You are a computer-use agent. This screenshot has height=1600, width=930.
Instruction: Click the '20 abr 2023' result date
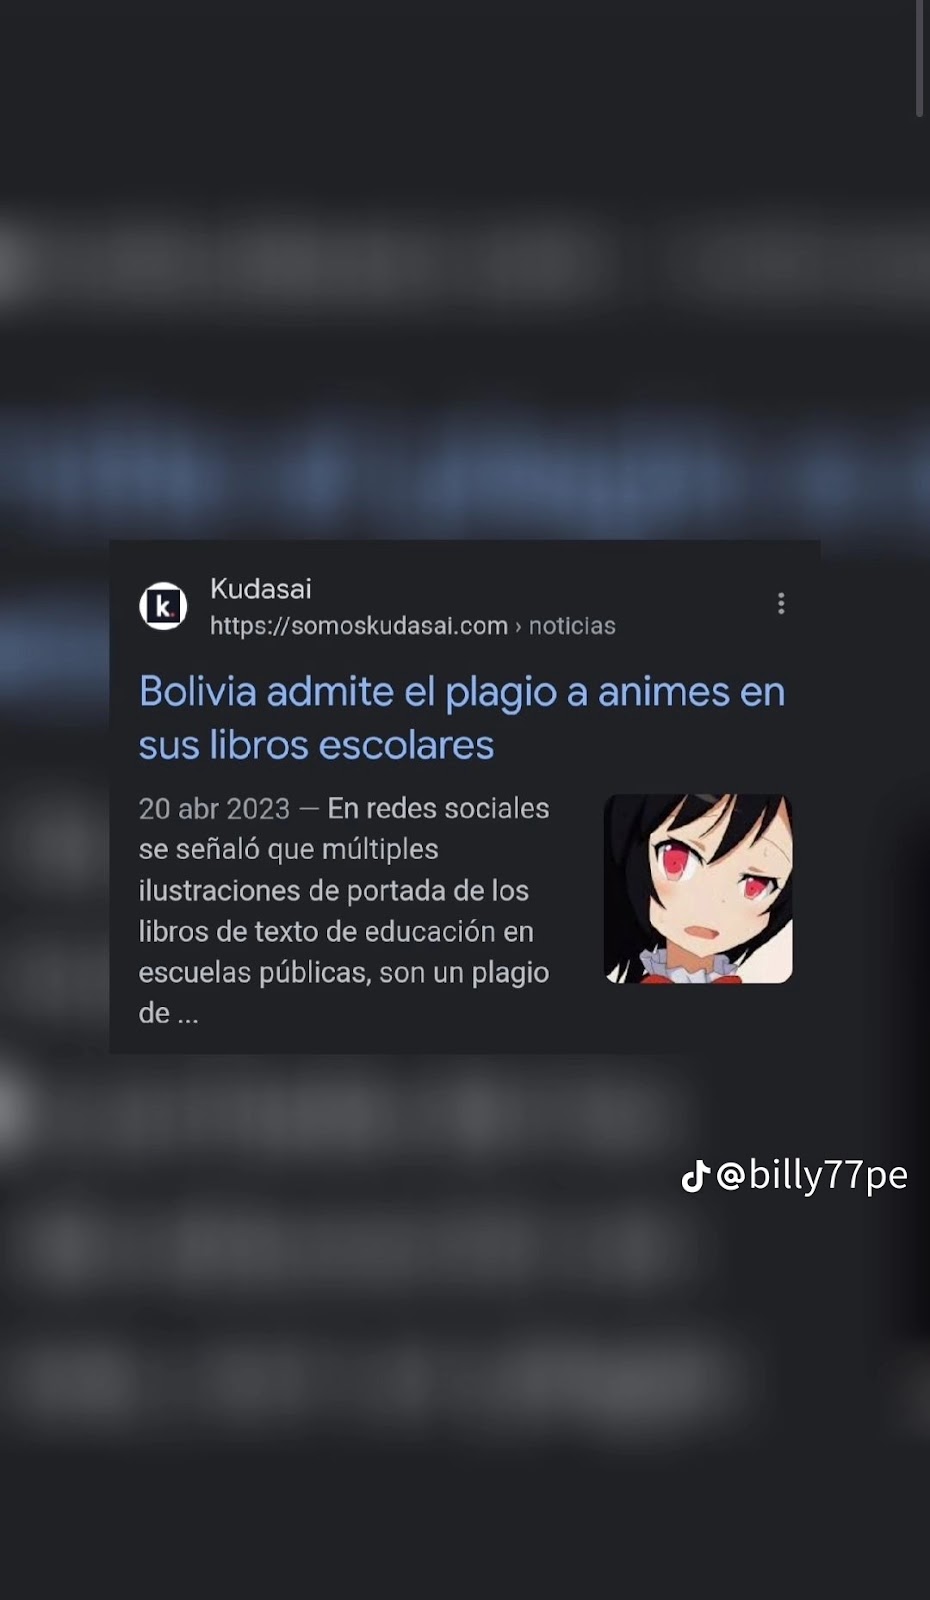[x=214, y=808]
